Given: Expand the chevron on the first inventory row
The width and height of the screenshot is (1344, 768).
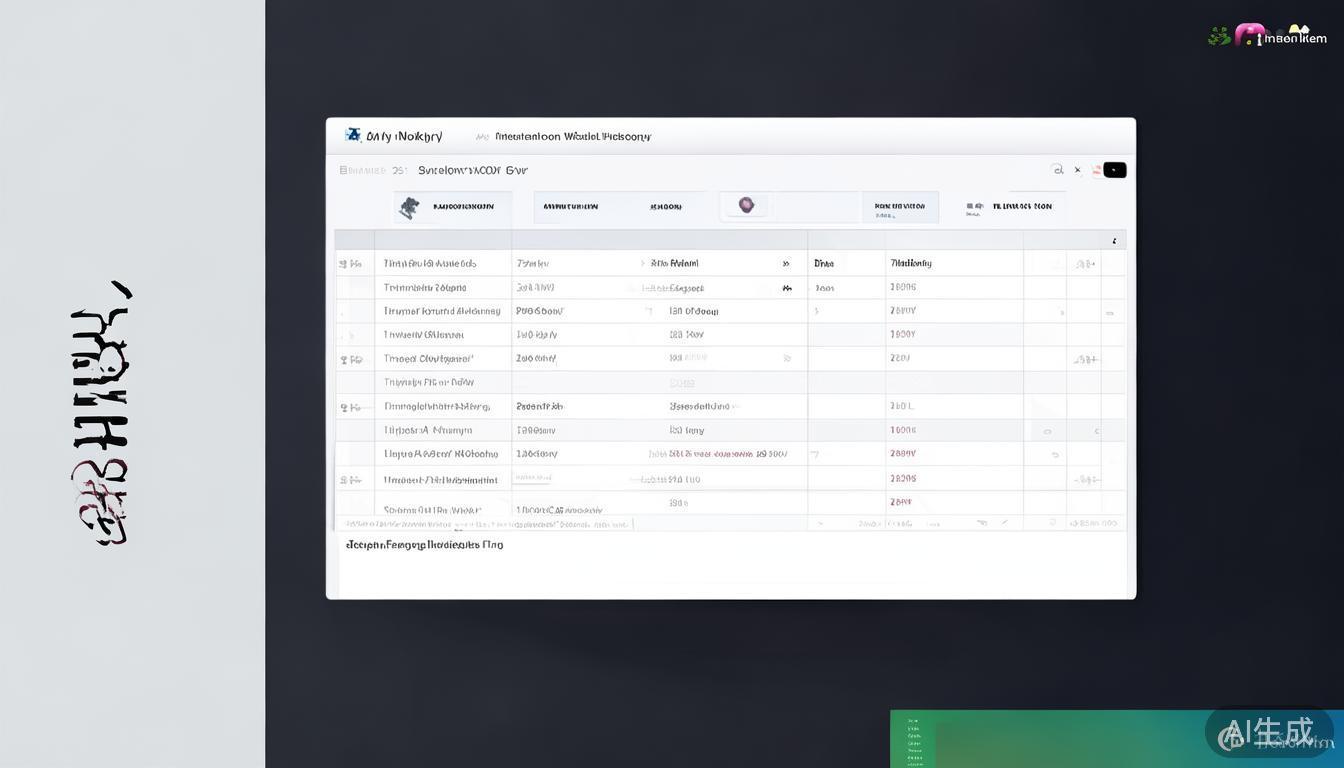Looking at the screenshot, I should point(645,263).
